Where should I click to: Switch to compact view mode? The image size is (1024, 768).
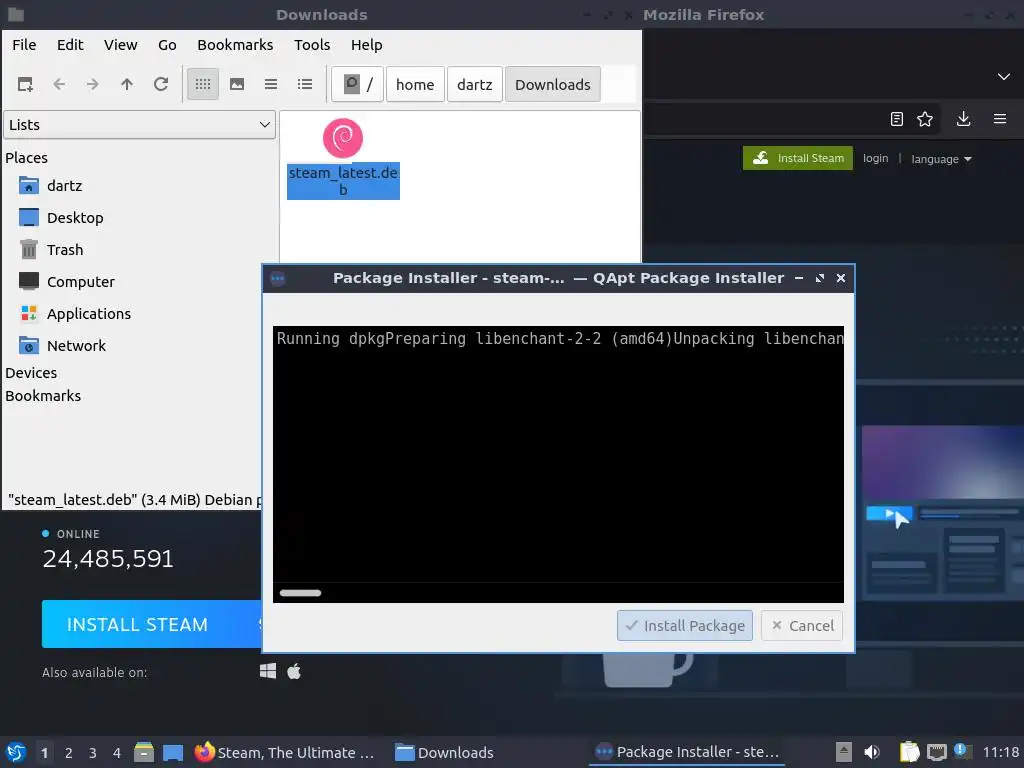pos(271,84)
